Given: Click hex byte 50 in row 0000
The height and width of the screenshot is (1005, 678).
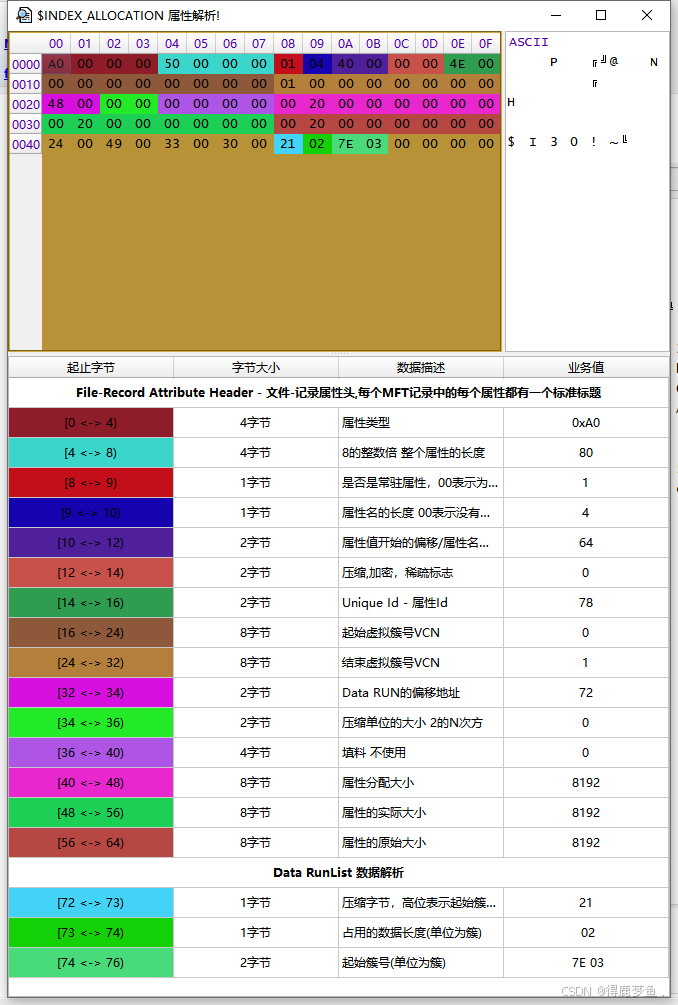Looking at the screenshot, I should pyautogui.click(x=172, y=63).
